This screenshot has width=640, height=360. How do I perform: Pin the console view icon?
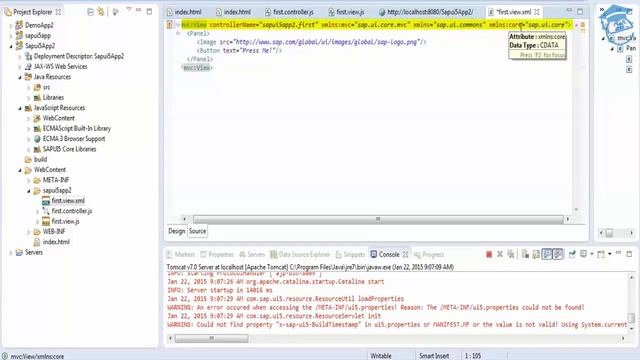572,254
